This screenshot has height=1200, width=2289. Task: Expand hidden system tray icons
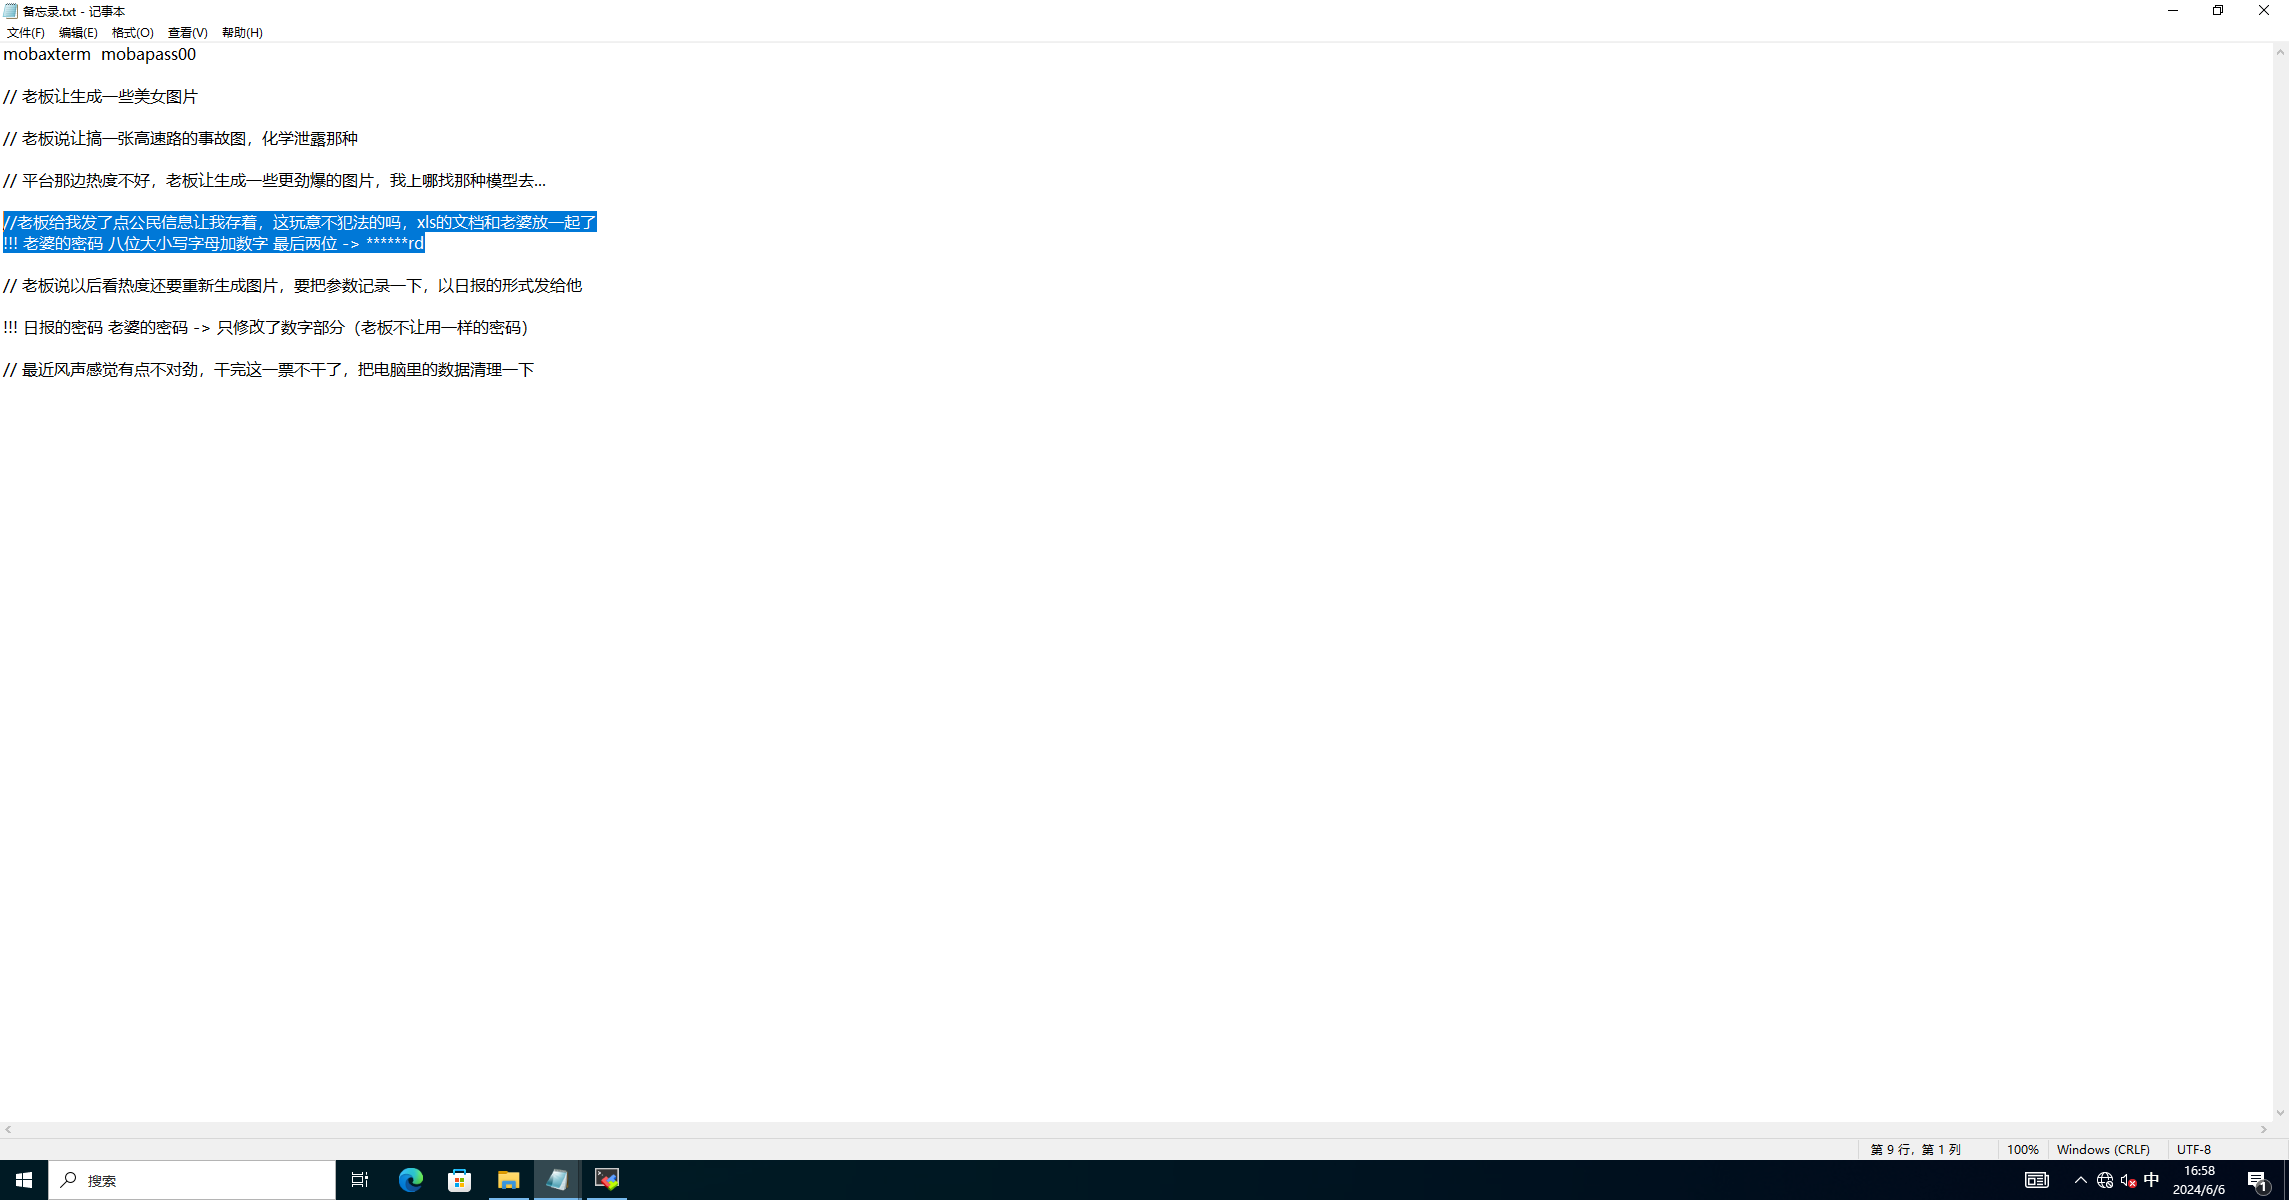pyautogui.click(x=2081, y=1180)
